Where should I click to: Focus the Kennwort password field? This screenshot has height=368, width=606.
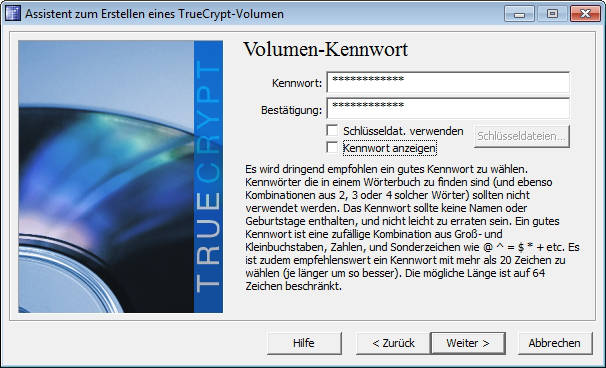(448, 82)
